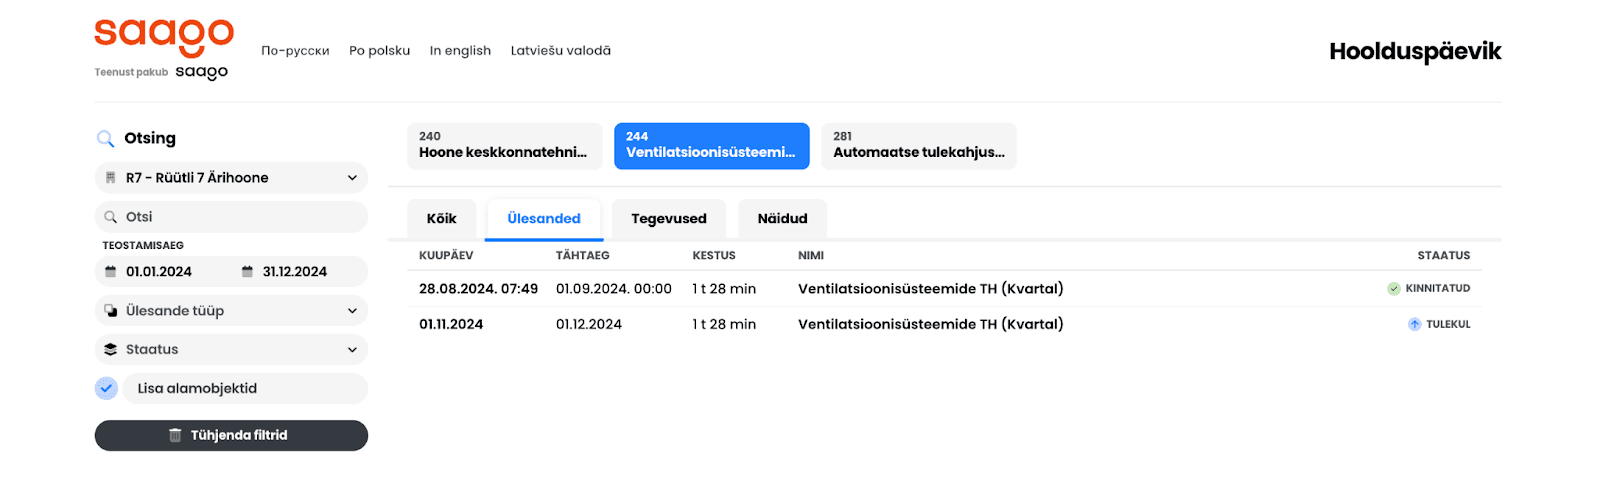The height and width of the screenshot is (499, 1600).
Task: Open the R7 - Rüütli 7 Ärihoone dropdown
Action: tap(231, 178)
